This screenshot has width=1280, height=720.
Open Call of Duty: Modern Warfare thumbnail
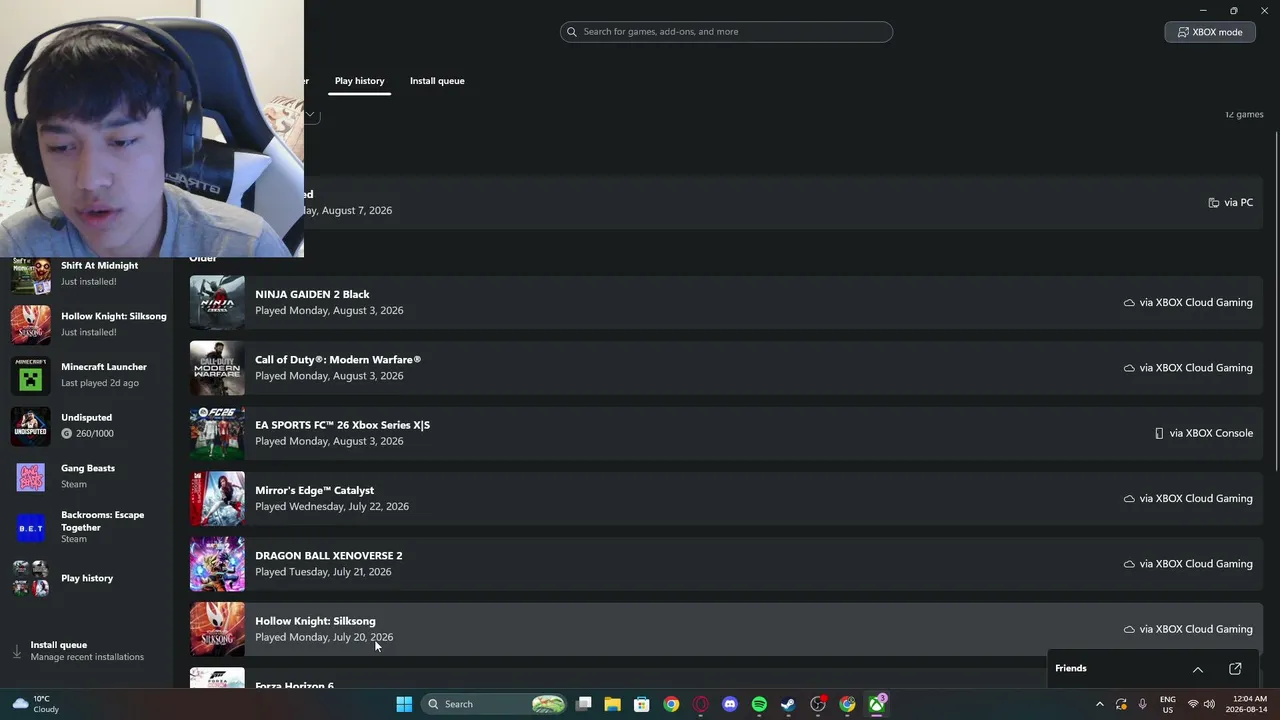(217, 368)
